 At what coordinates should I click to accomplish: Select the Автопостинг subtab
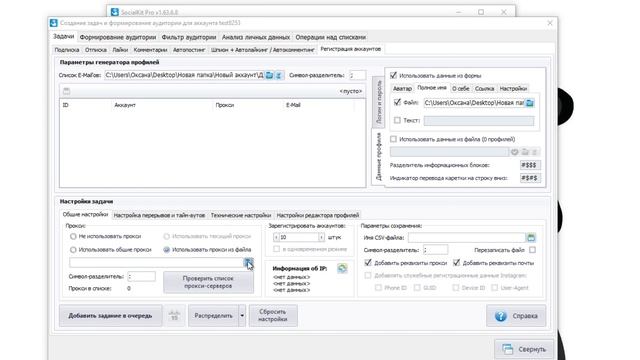click(x=189, y=50)
